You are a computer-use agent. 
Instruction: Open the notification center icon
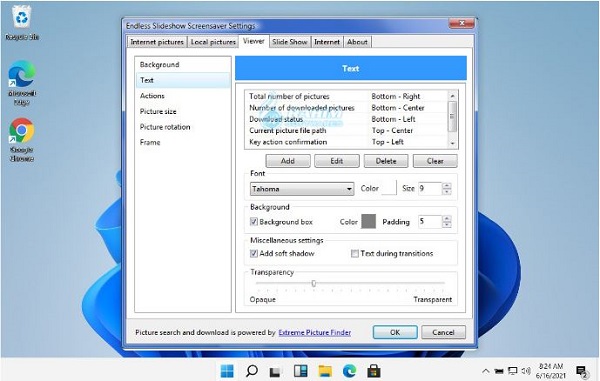tap(582, 371)
